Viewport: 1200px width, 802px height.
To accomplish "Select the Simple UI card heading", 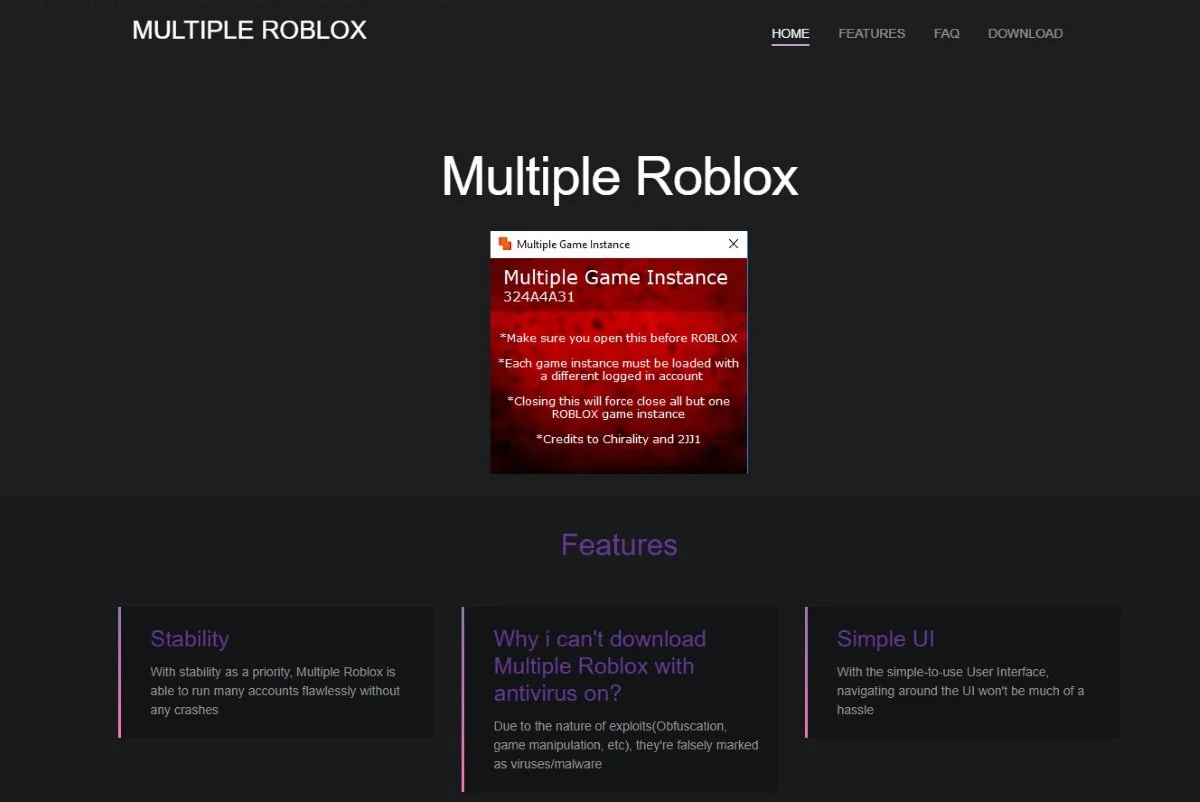I will click(885, 639).
